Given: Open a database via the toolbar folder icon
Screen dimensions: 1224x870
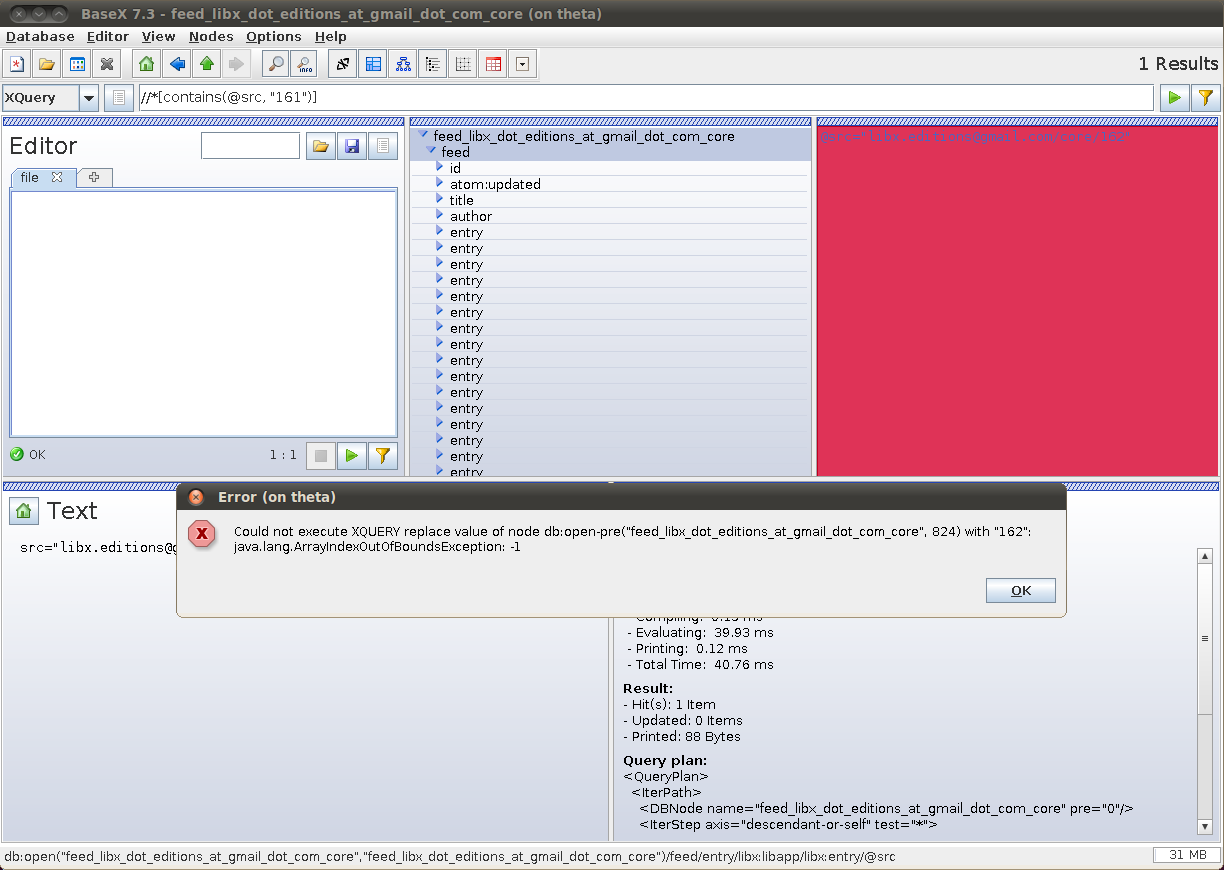Looking at the screenshot, I should [x=46, y=64].
